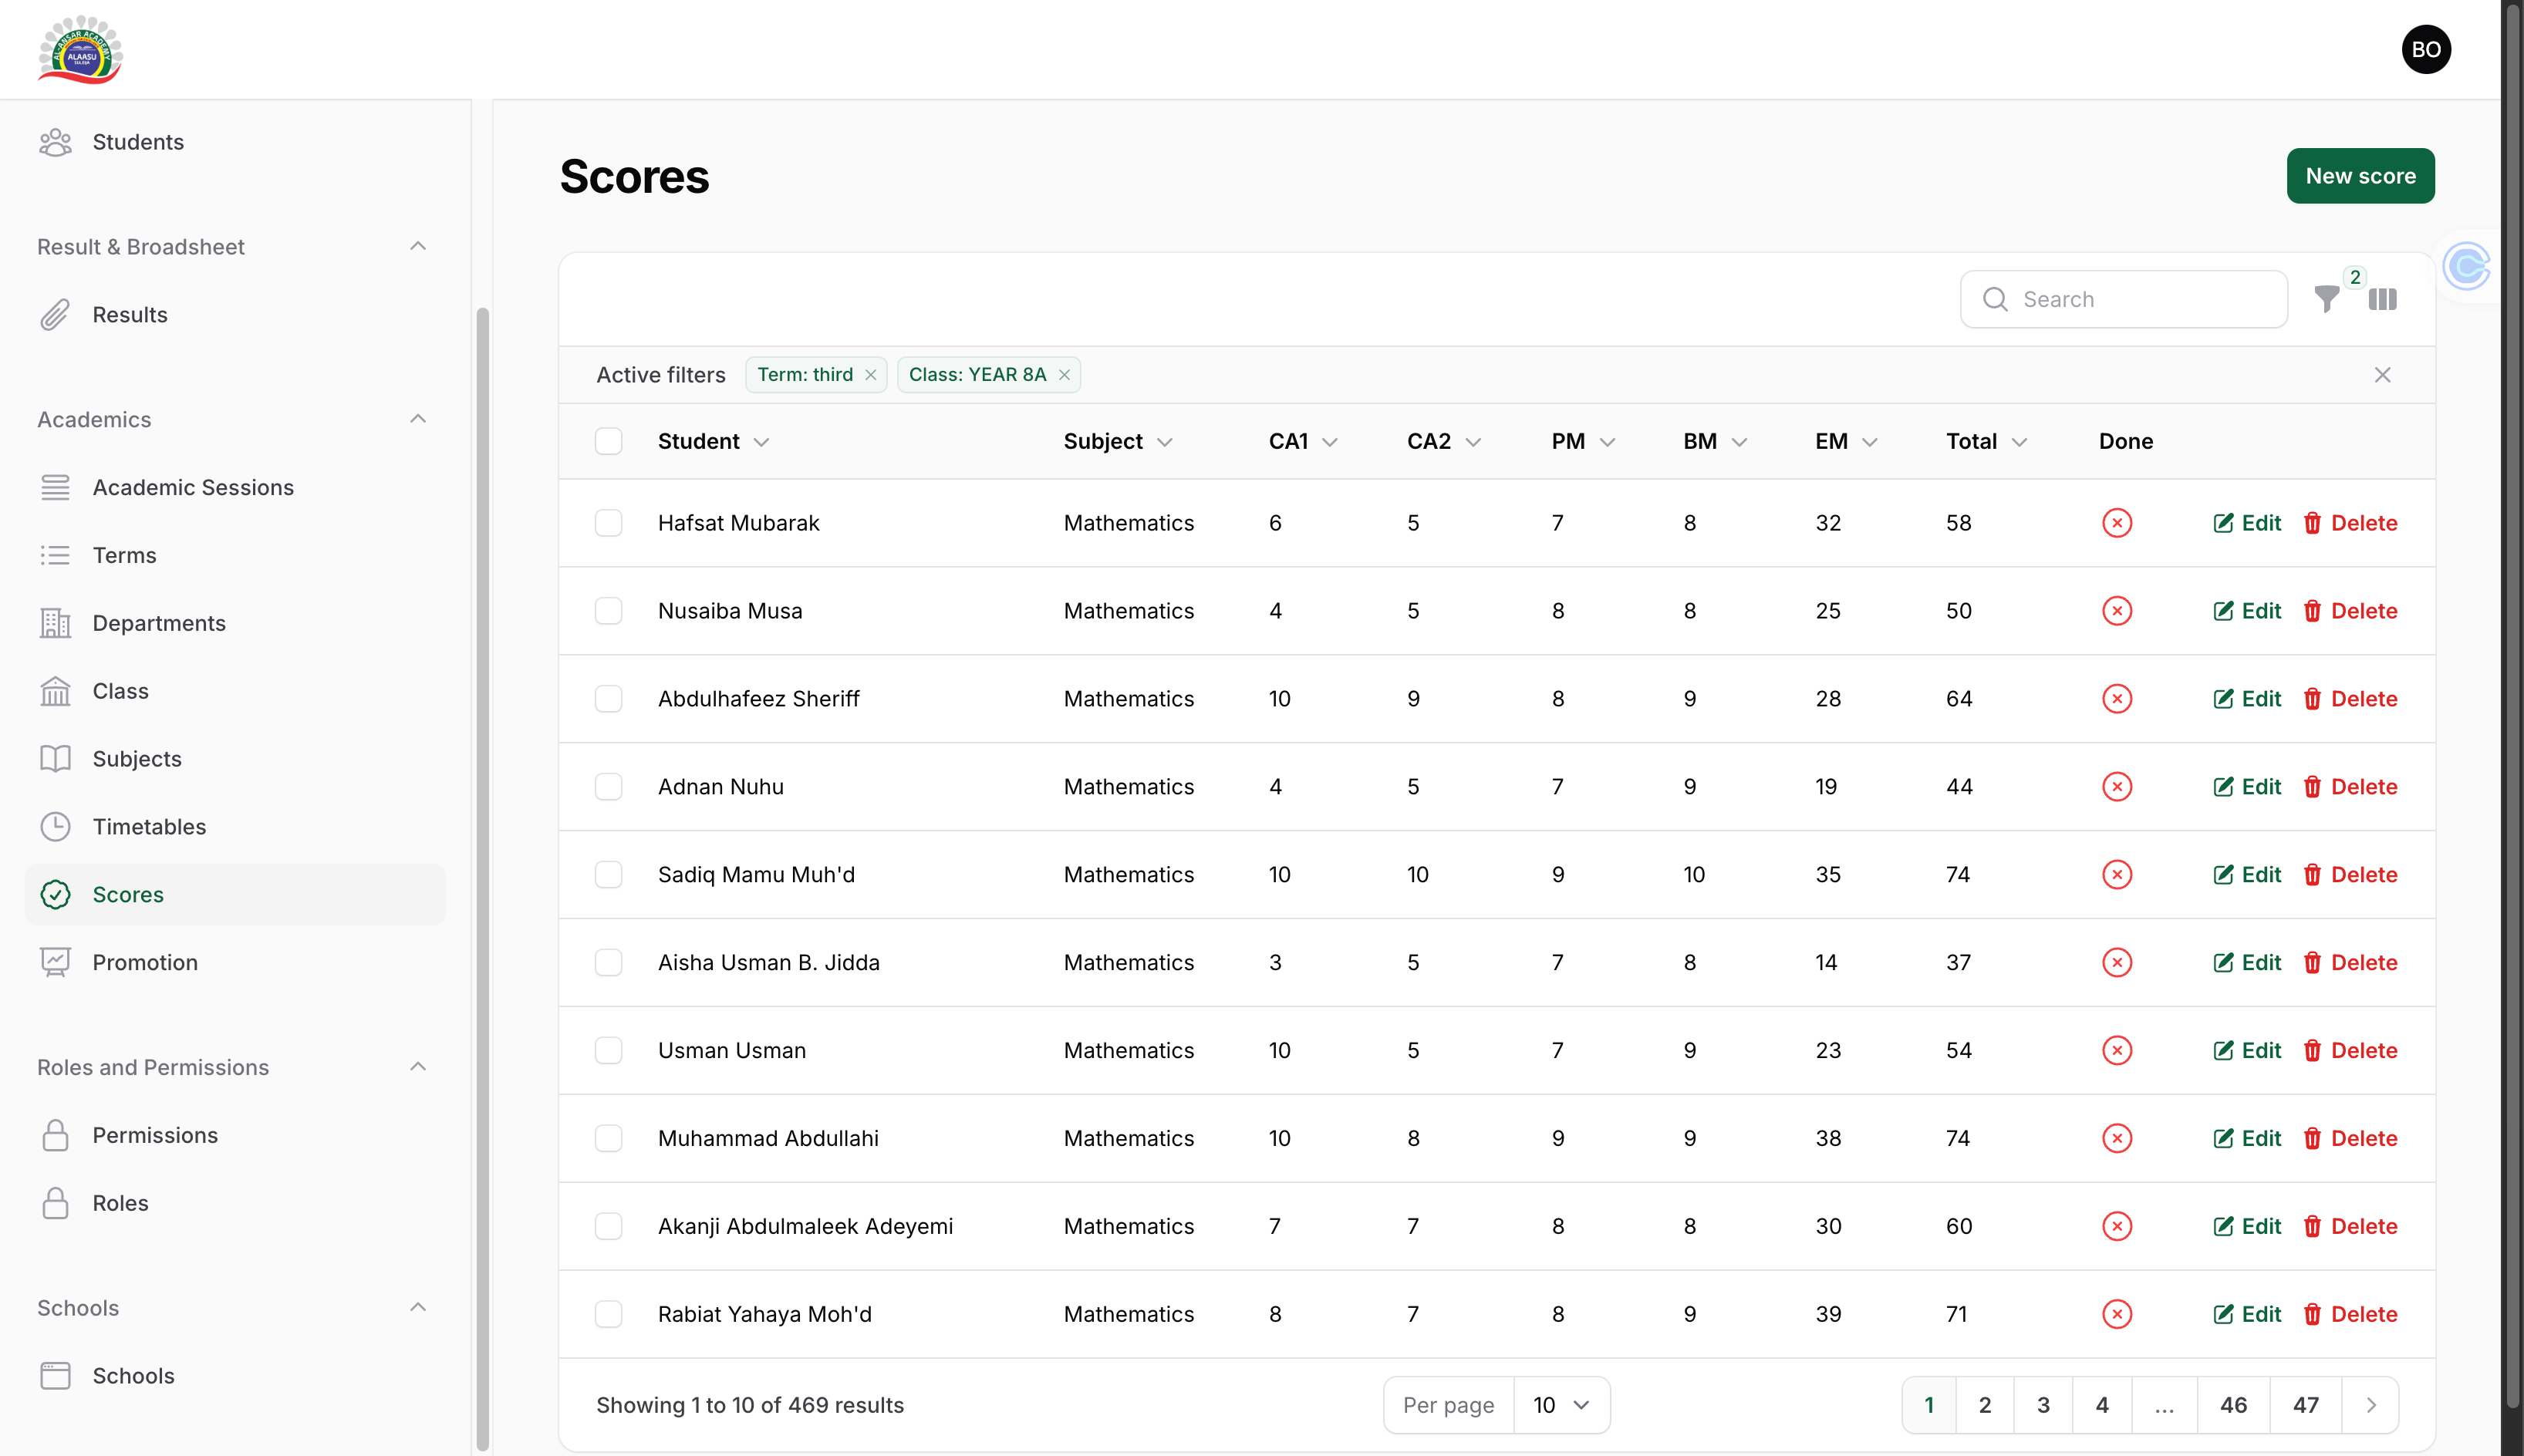Navigate to Academic Sessions
This screenshot has height=1456, width=2524.
[x=235, y=487]
